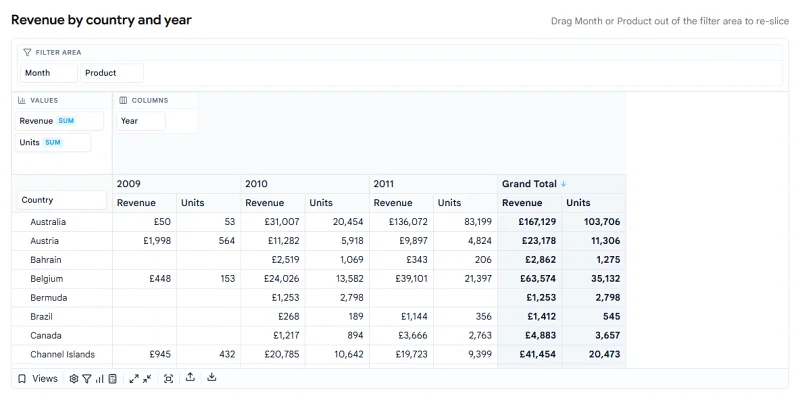This screenshot has width=800, height=400.
Task: Select the Belgium row label
Action: tap(46, 279)
